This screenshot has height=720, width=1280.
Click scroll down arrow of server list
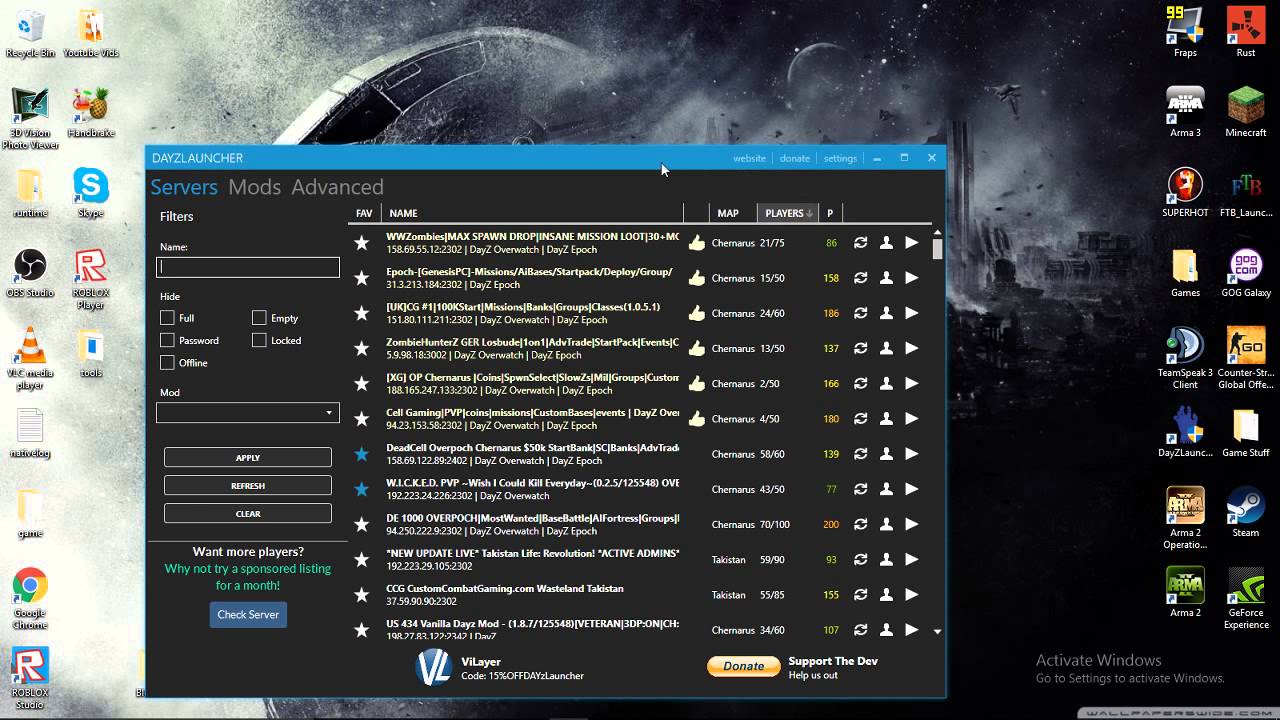coord(937,631)
